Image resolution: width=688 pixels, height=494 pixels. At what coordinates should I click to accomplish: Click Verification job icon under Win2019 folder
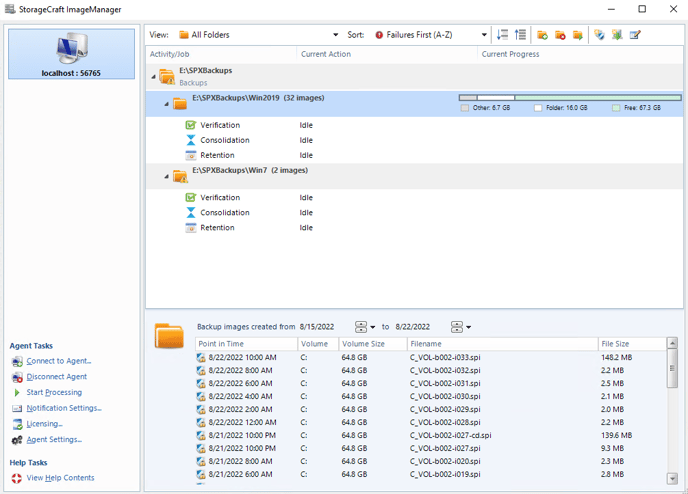[x=191, y=125]
